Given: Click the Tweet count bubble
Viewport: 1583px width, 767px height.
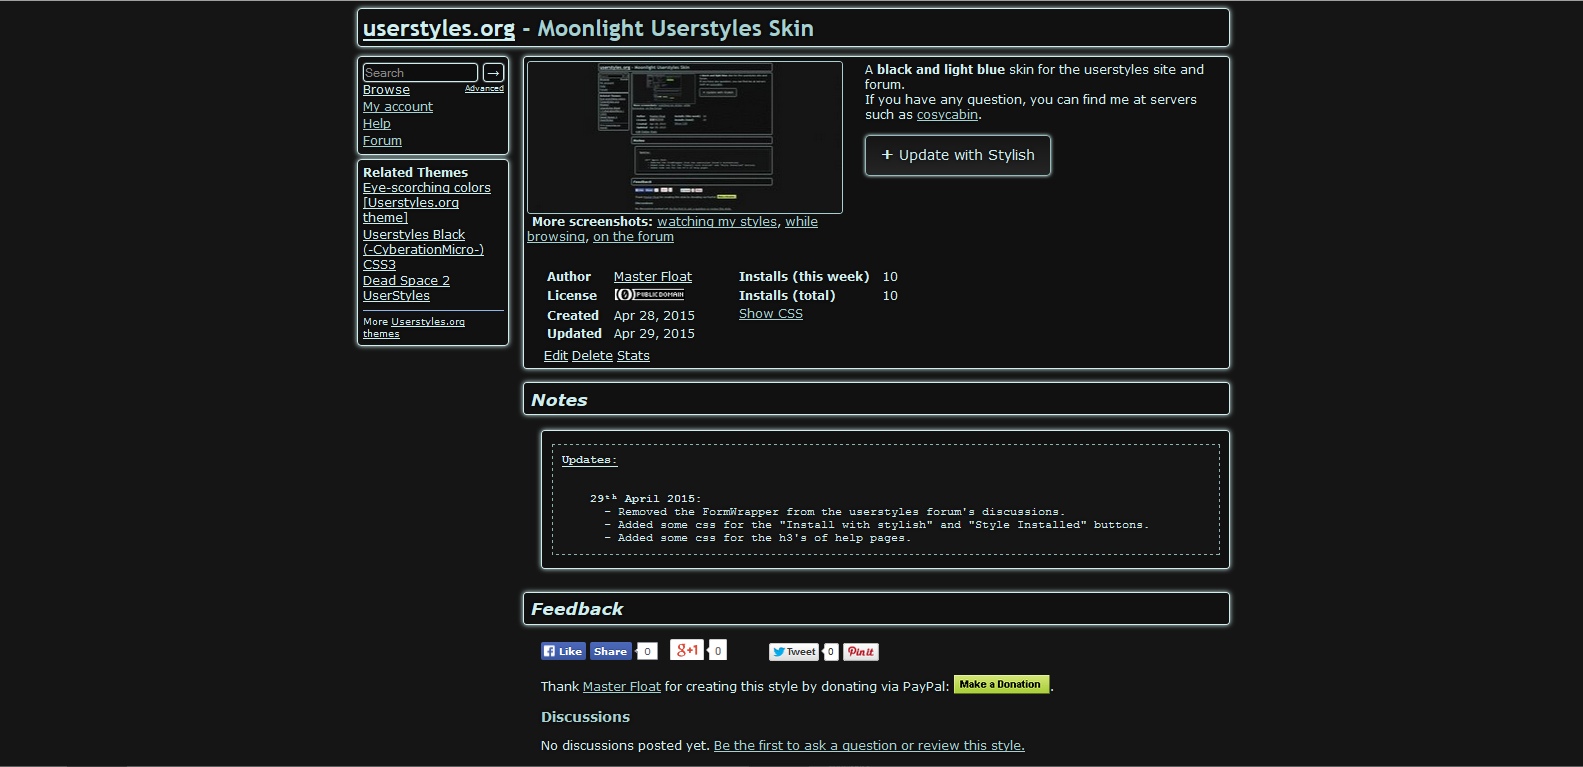Looking at the screenshot, I should pyautogui.click(x=830, y=652).
